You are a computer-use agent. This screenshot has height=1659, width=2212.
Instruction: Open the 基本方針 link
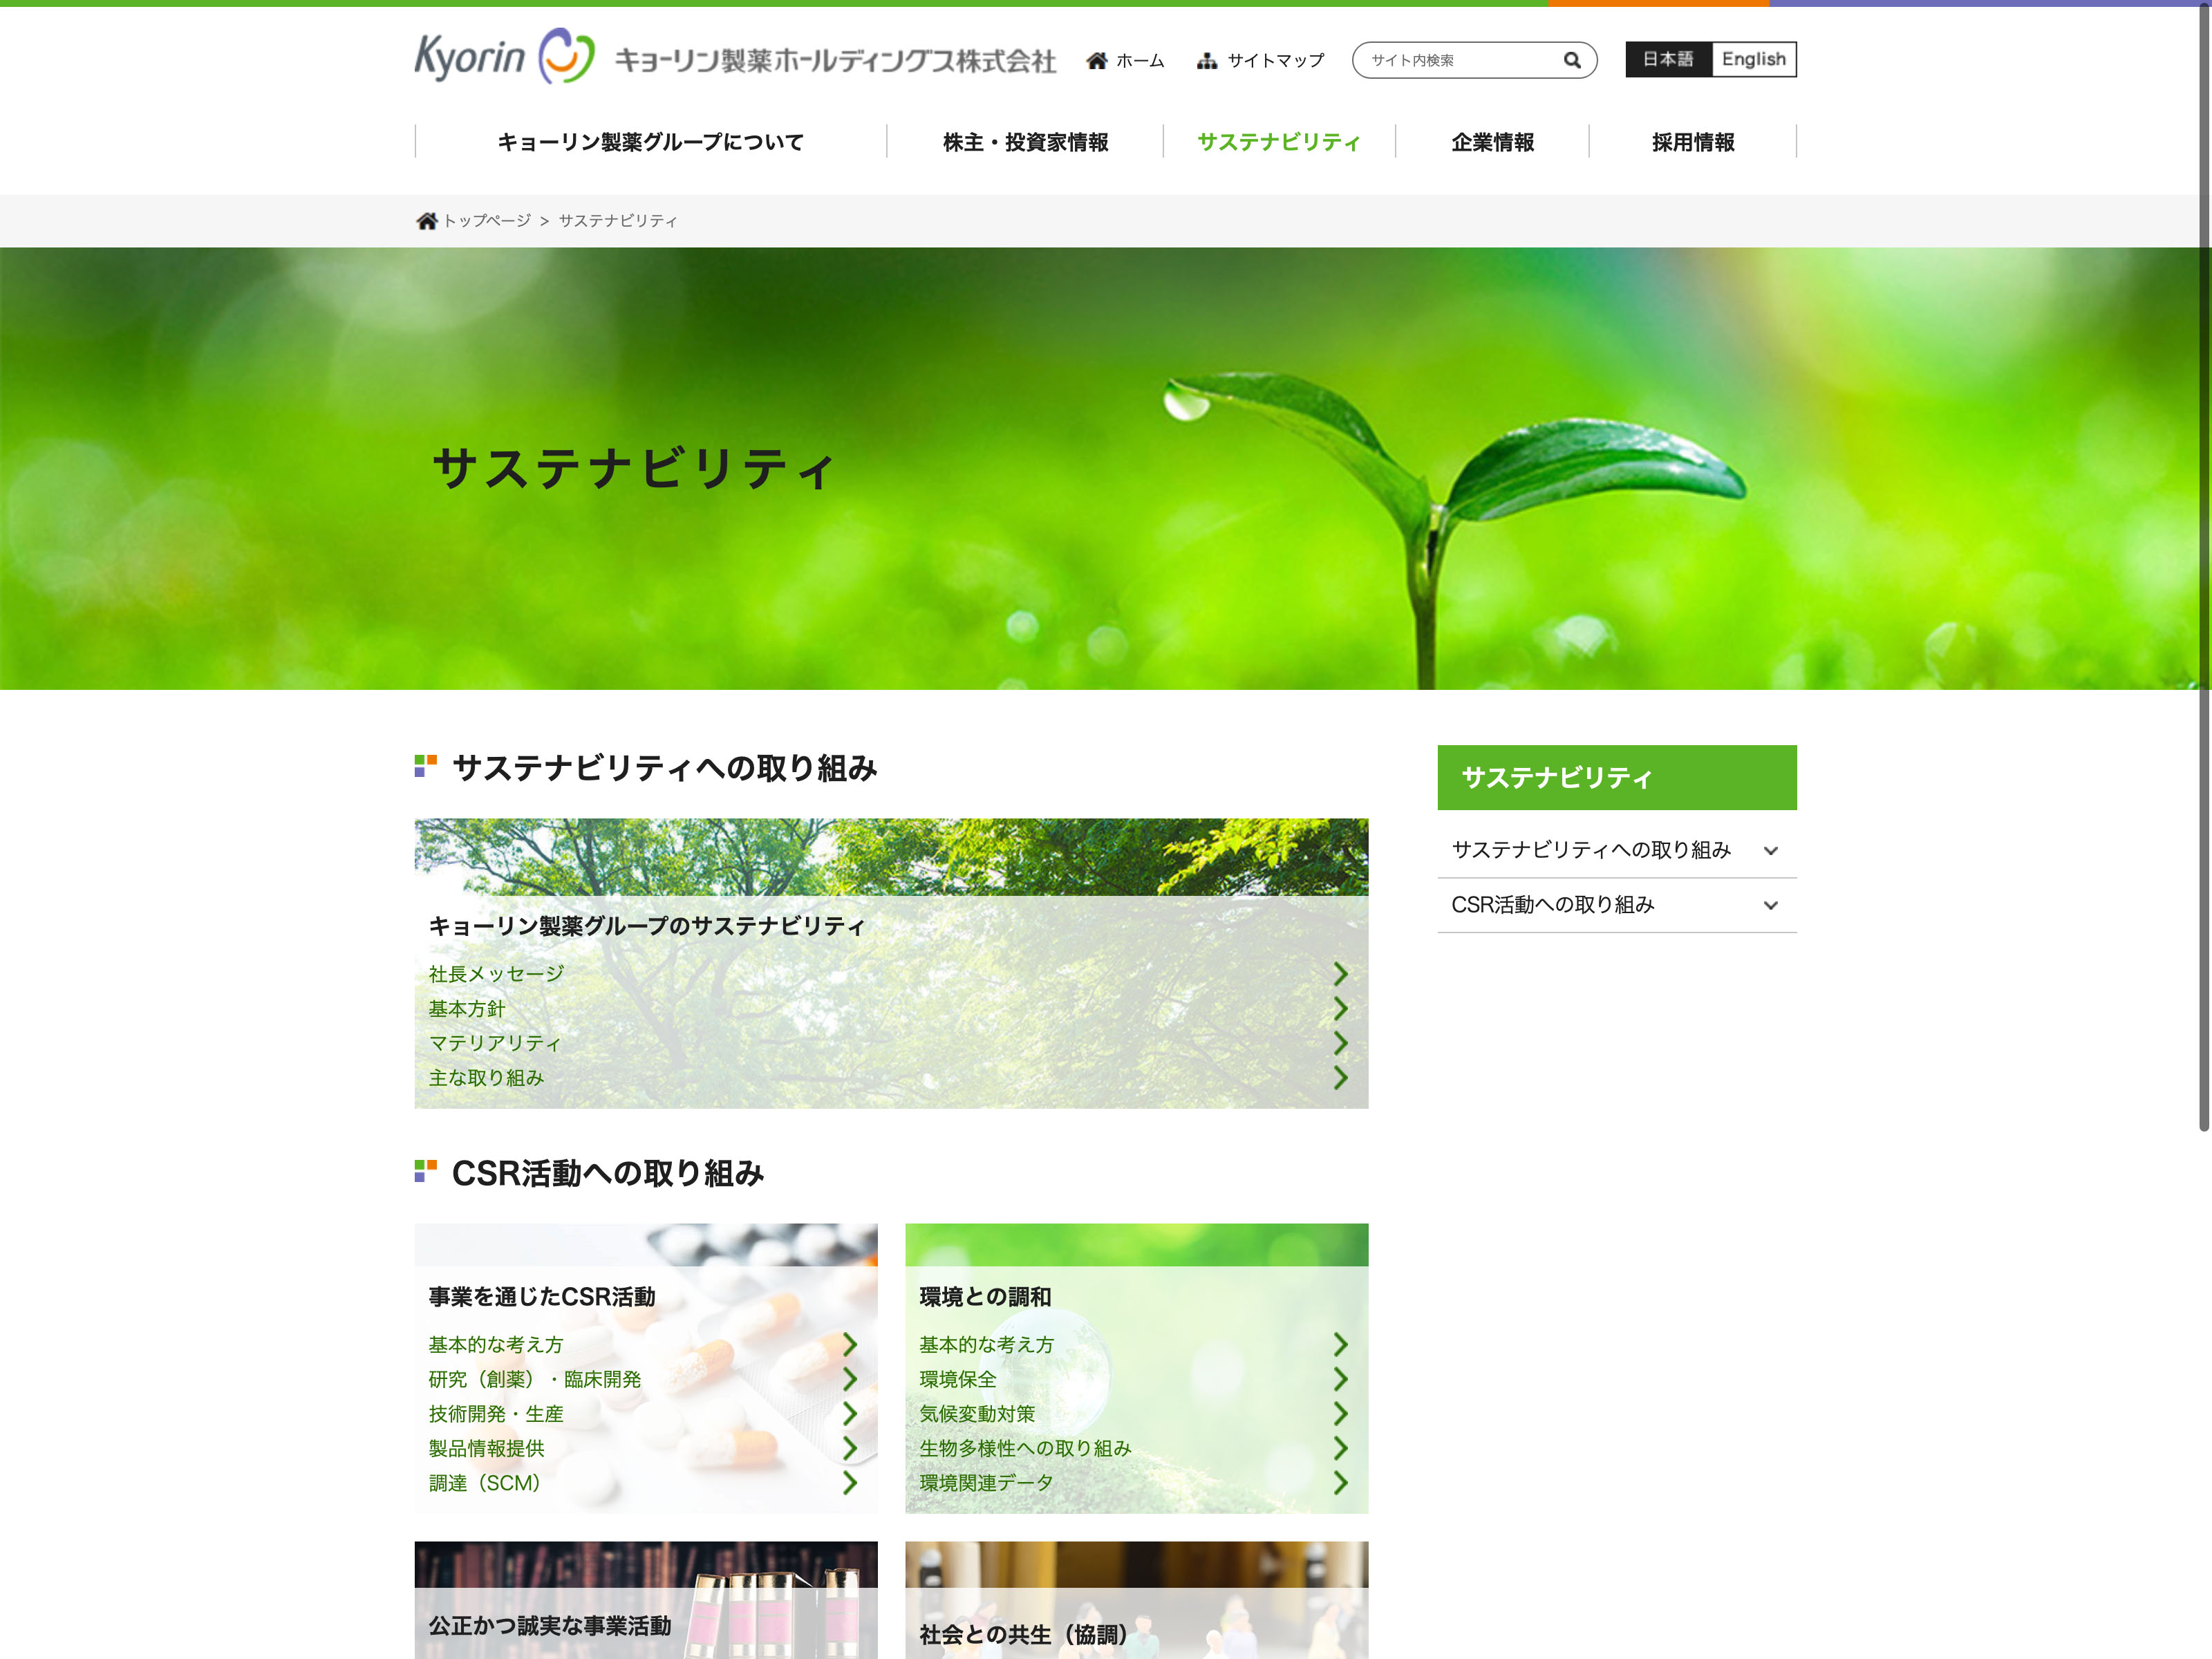click(x=467, y=1009)
